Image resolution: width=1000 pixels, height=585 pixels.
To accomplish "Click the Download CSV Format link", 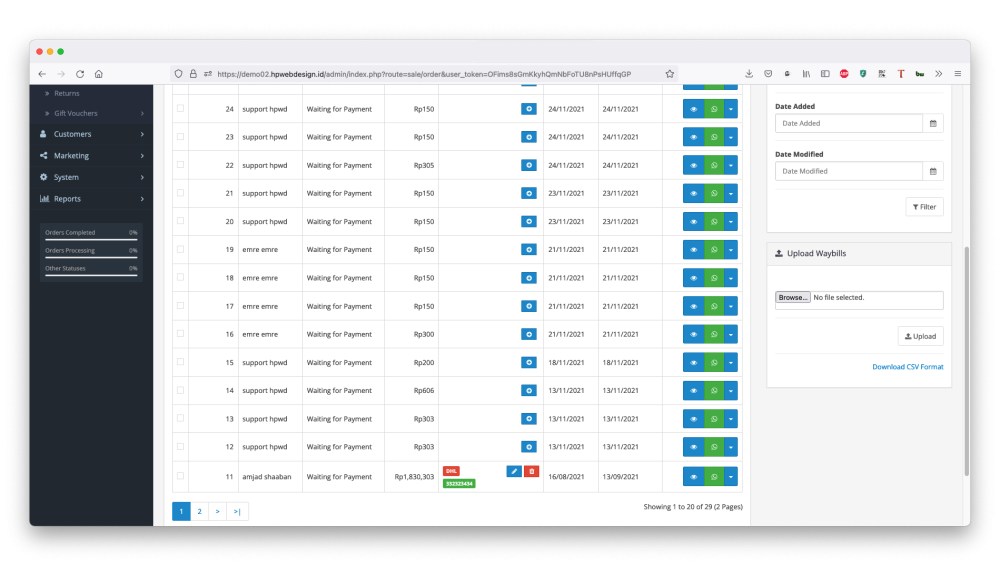I will click(x=907, y=367).
